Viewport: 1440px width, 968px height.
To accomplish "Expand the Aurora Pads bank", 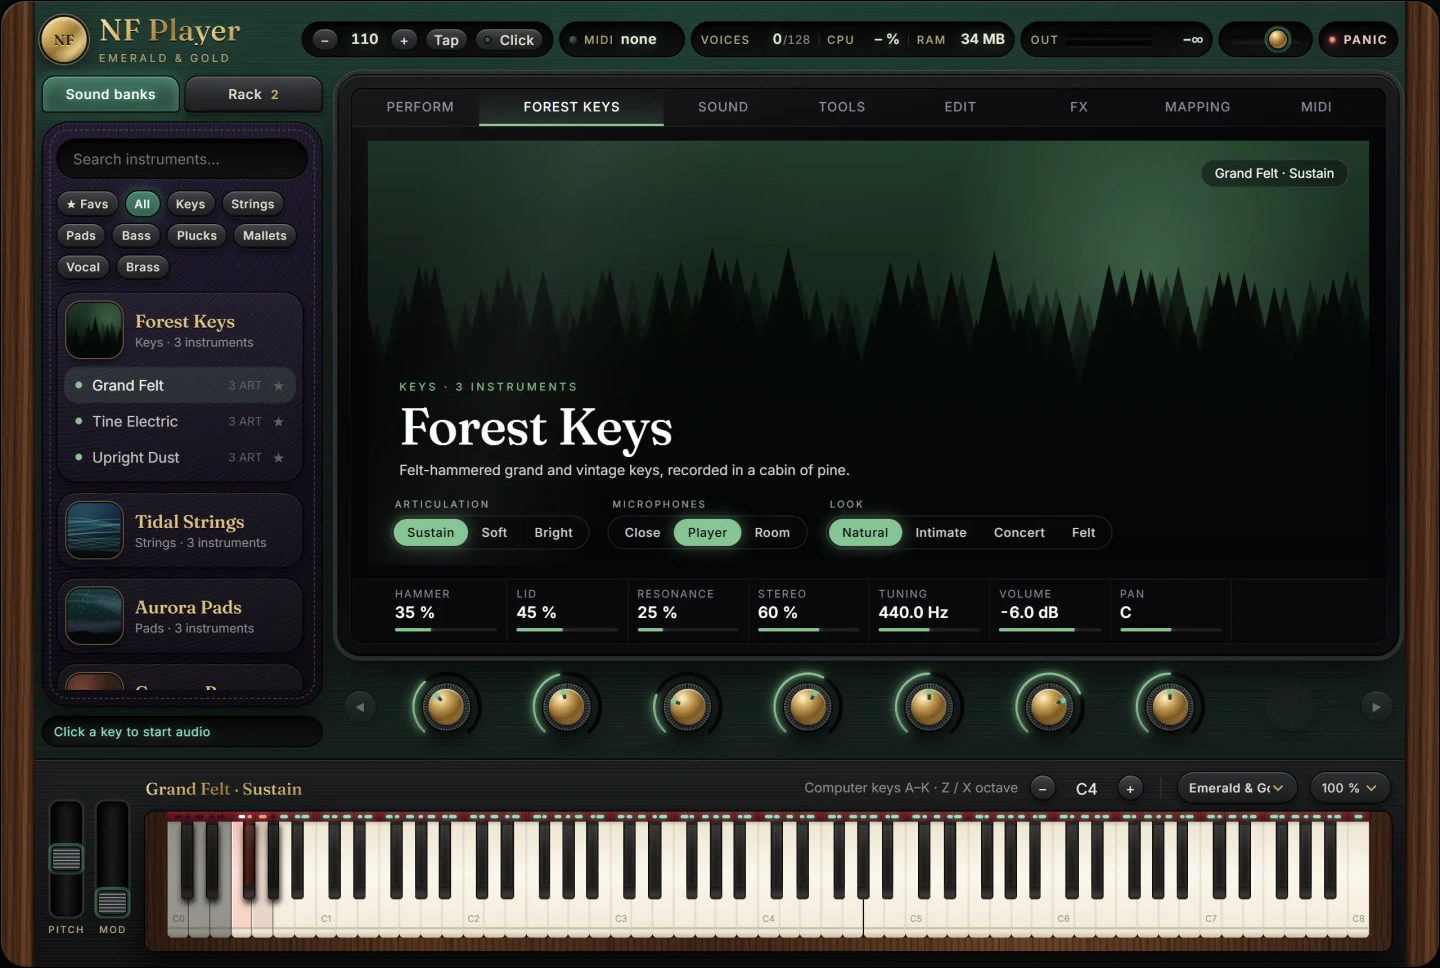I will (x=180, y=617).
